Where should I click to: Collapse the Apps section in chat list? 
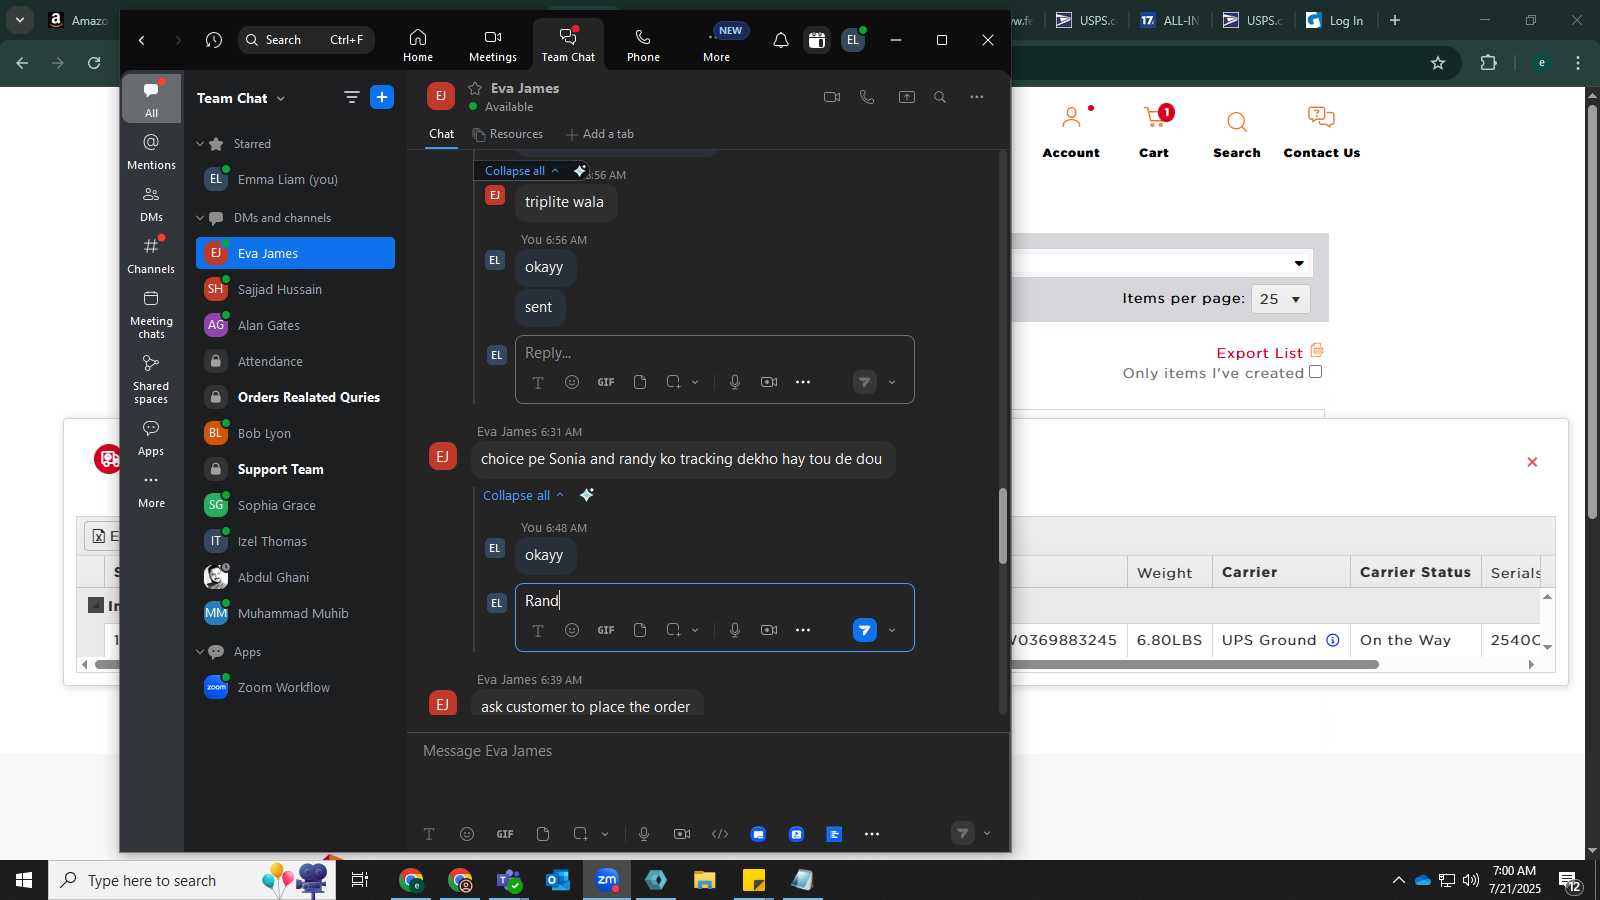tap(200, 652)
